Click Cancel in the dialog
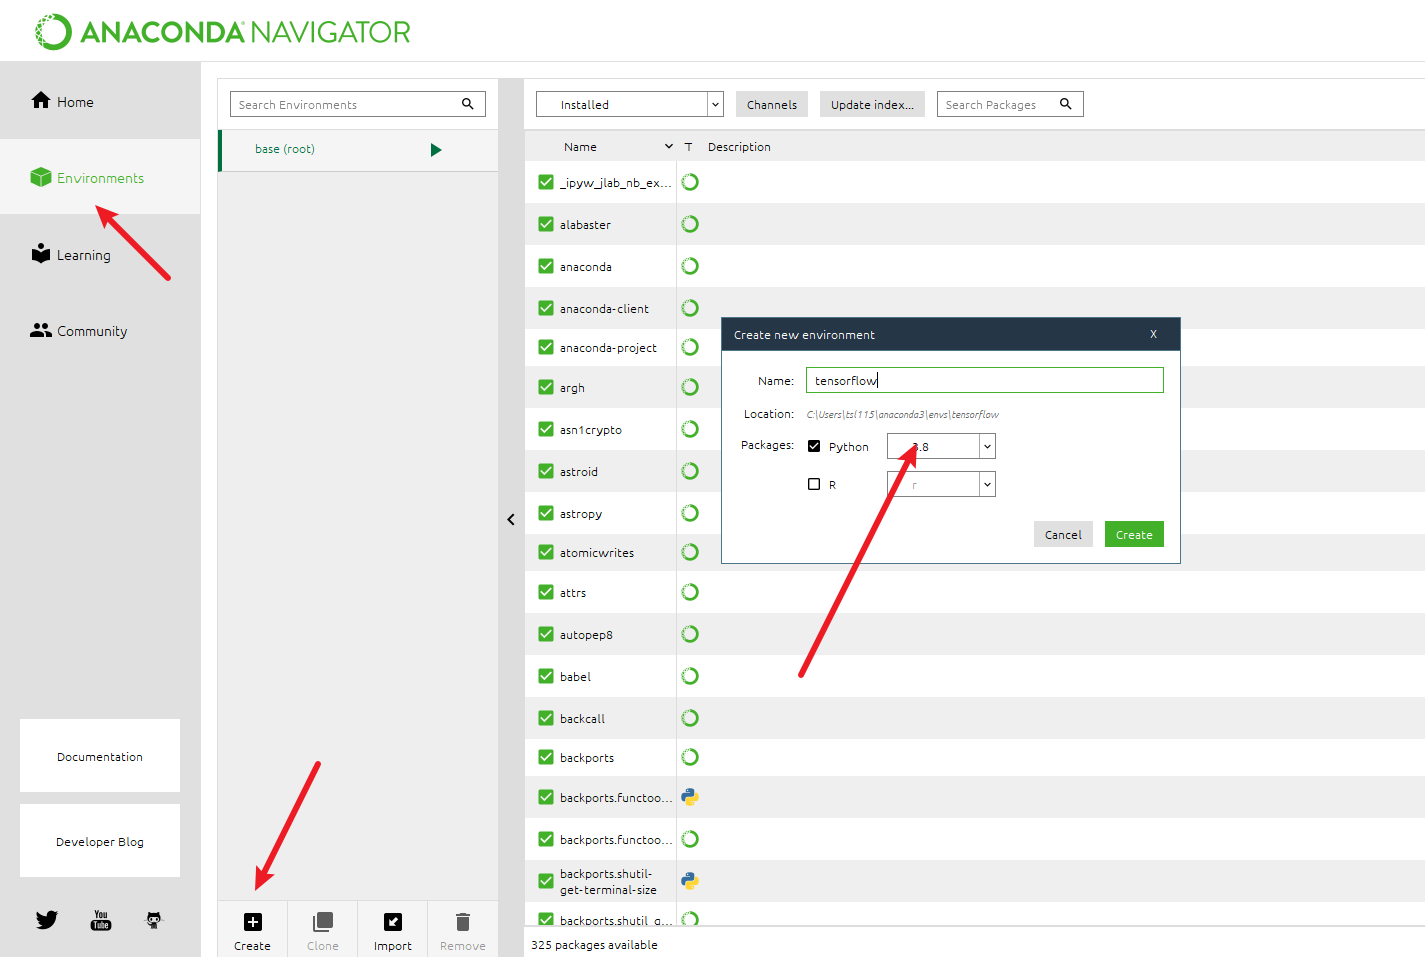Viewport: 1425px width, 957px height. (1063, 534)
